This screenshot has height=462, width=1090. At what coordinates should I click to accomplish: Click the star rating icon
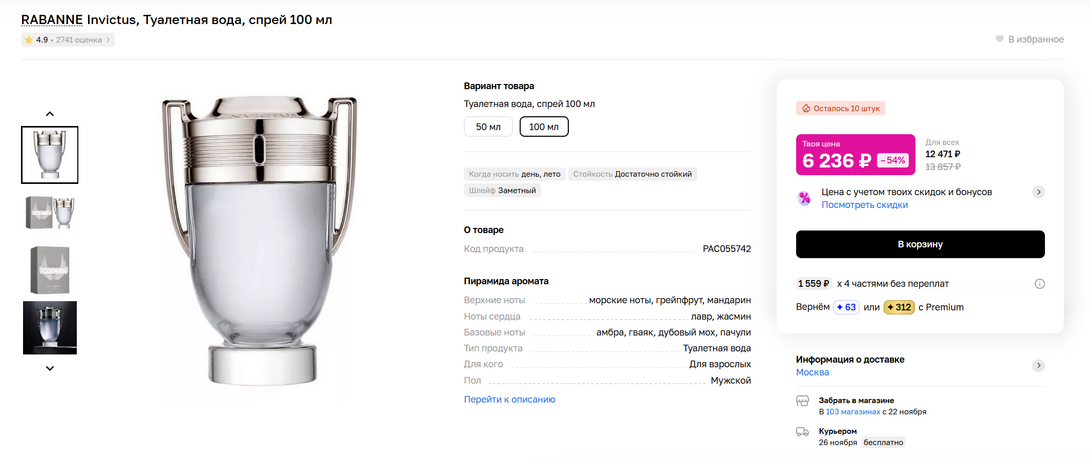pyautogui.click(x=29, y=40)
